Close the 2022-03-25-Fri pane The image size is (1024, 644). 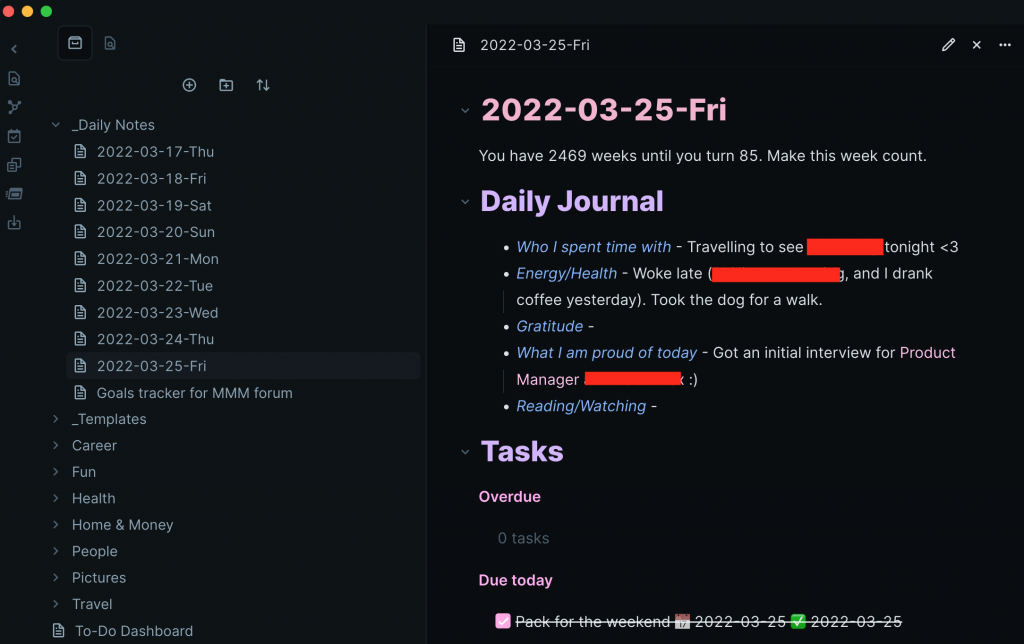[976, 44]
